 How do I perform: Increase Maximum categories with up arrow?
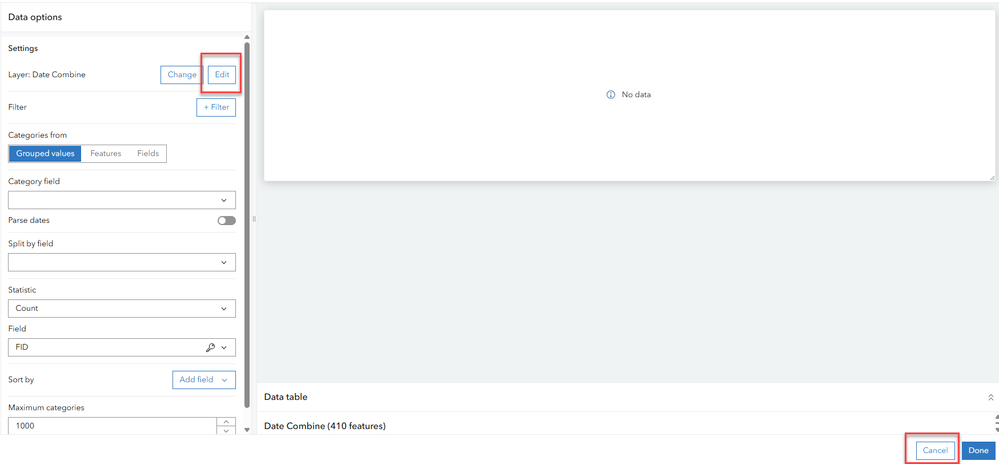click(226, 421)
